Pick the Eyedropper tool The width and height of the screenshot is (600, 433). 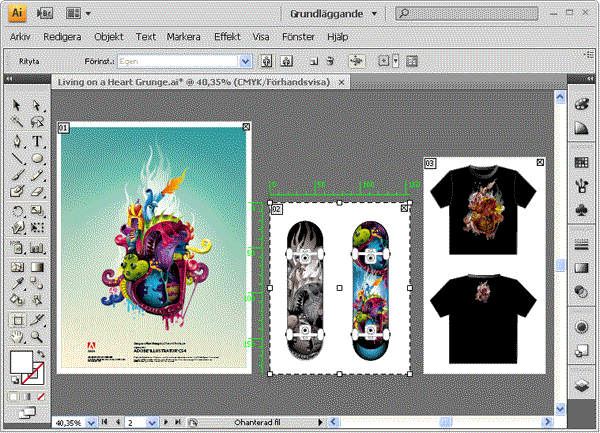tap(16, 283)
